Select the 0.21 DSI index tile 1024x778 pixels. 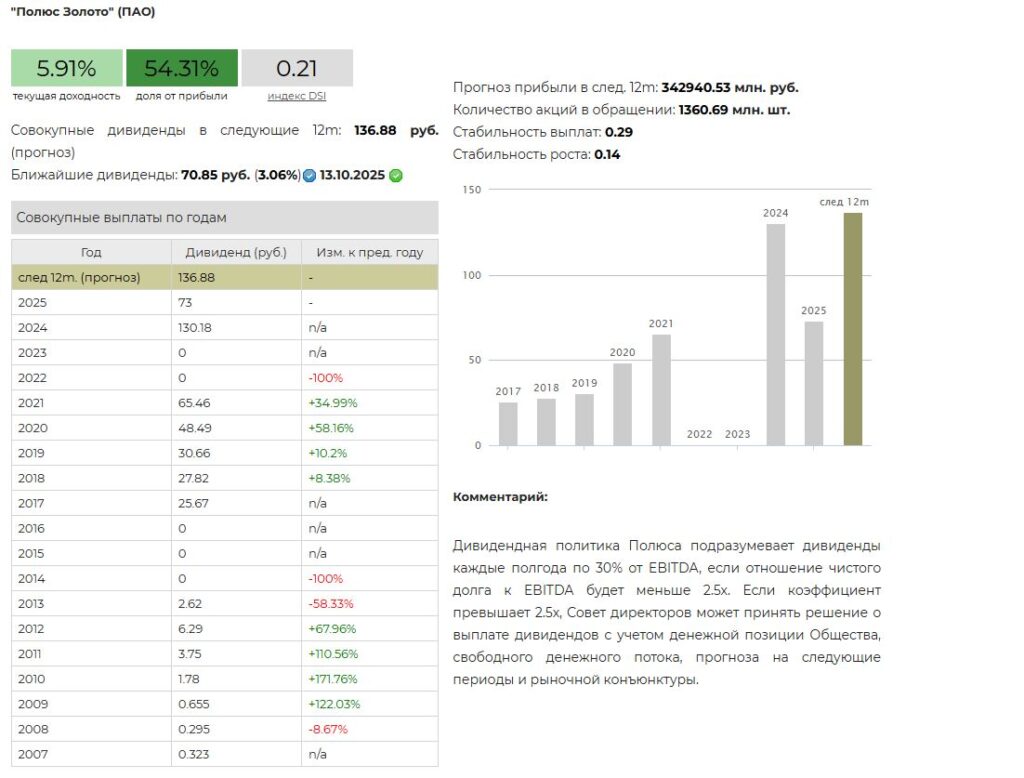coord(297,68)
